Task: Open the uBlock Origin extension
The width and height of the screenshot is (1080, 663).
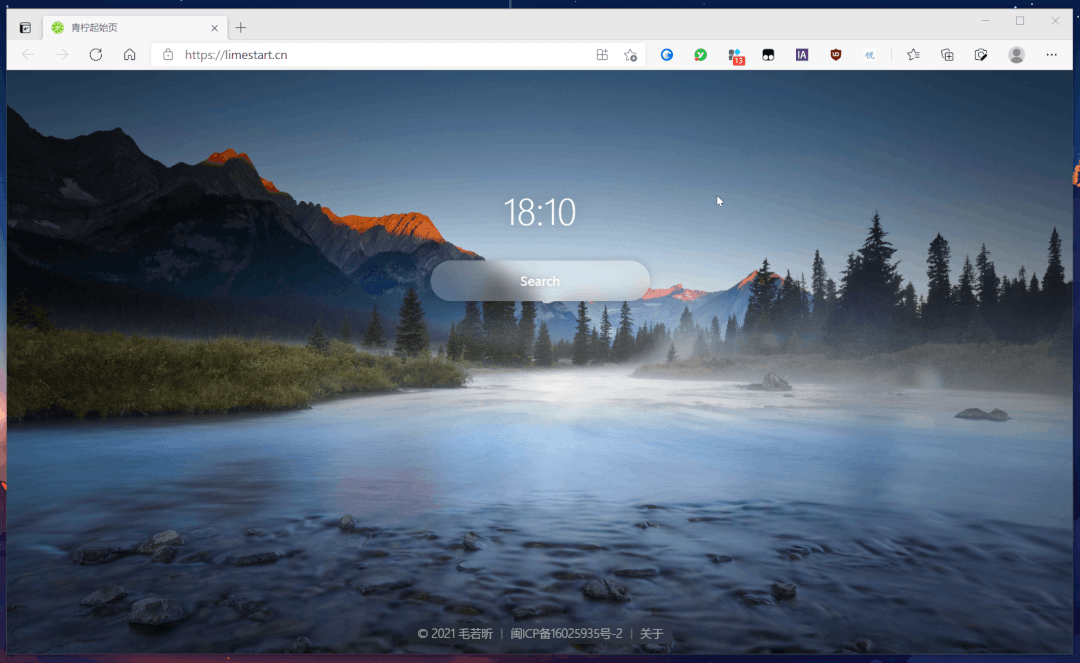Action: point(835,54)
